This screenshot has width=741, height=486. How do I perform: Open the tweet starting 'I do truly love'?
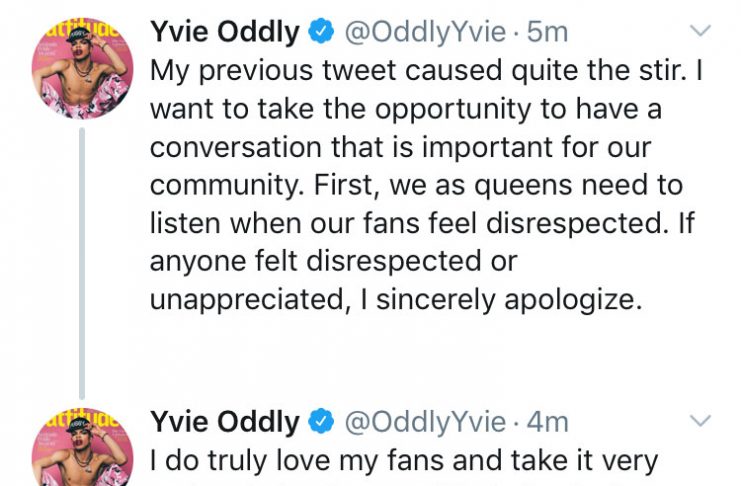coord(404,461)
